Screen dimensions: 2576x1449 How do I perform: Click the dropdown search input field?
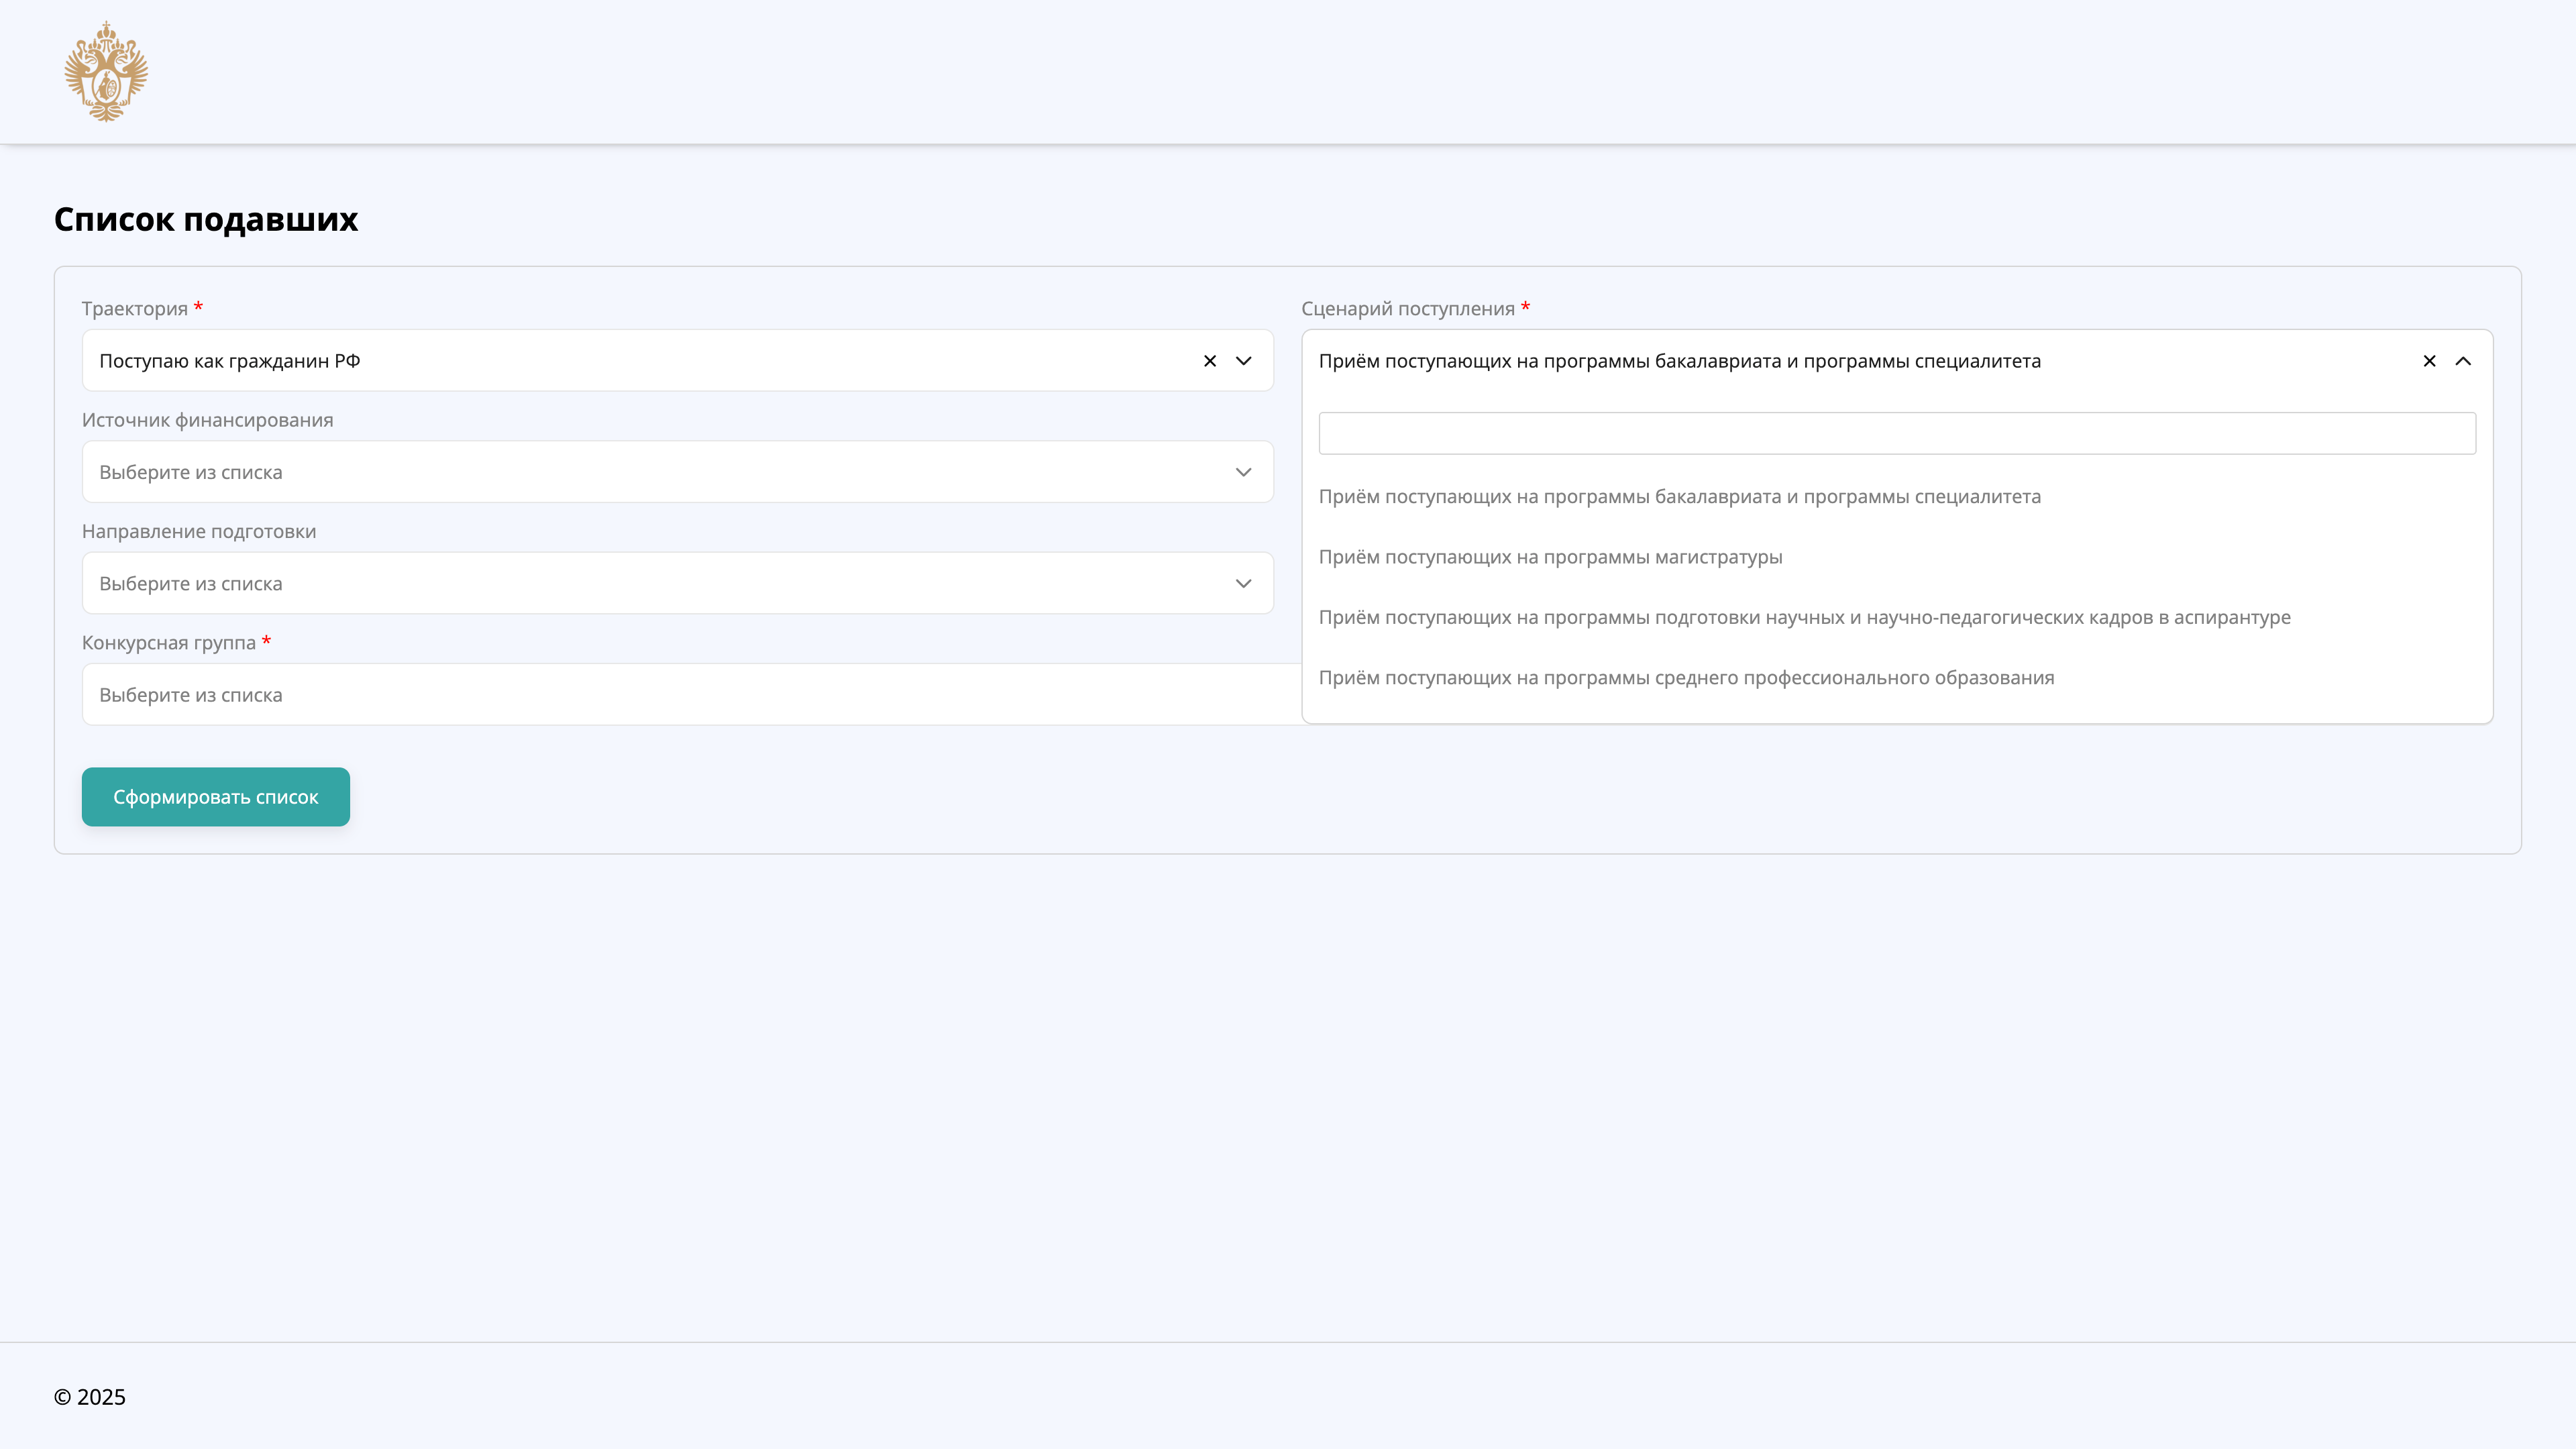click(x=1895, y=432)
